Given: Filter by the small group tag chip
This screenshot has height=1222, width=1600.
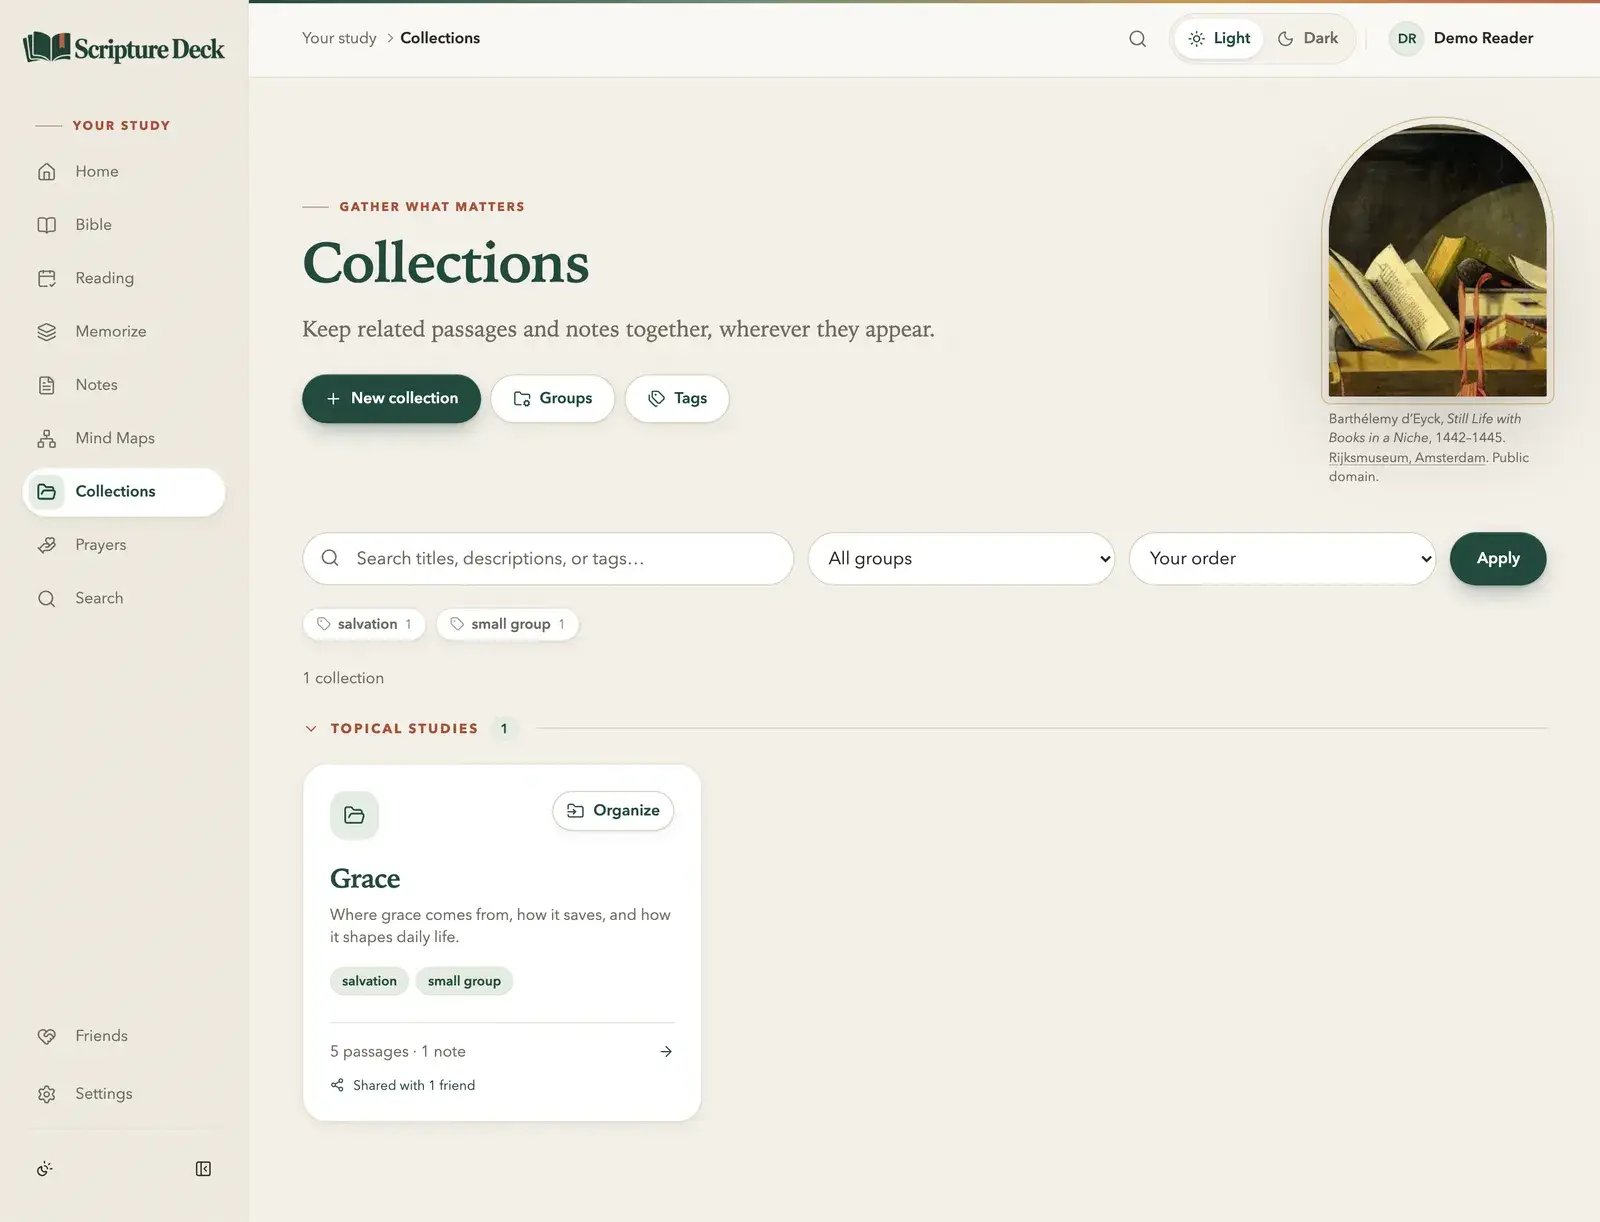Looking at the screenshot, I should (508, 624).
